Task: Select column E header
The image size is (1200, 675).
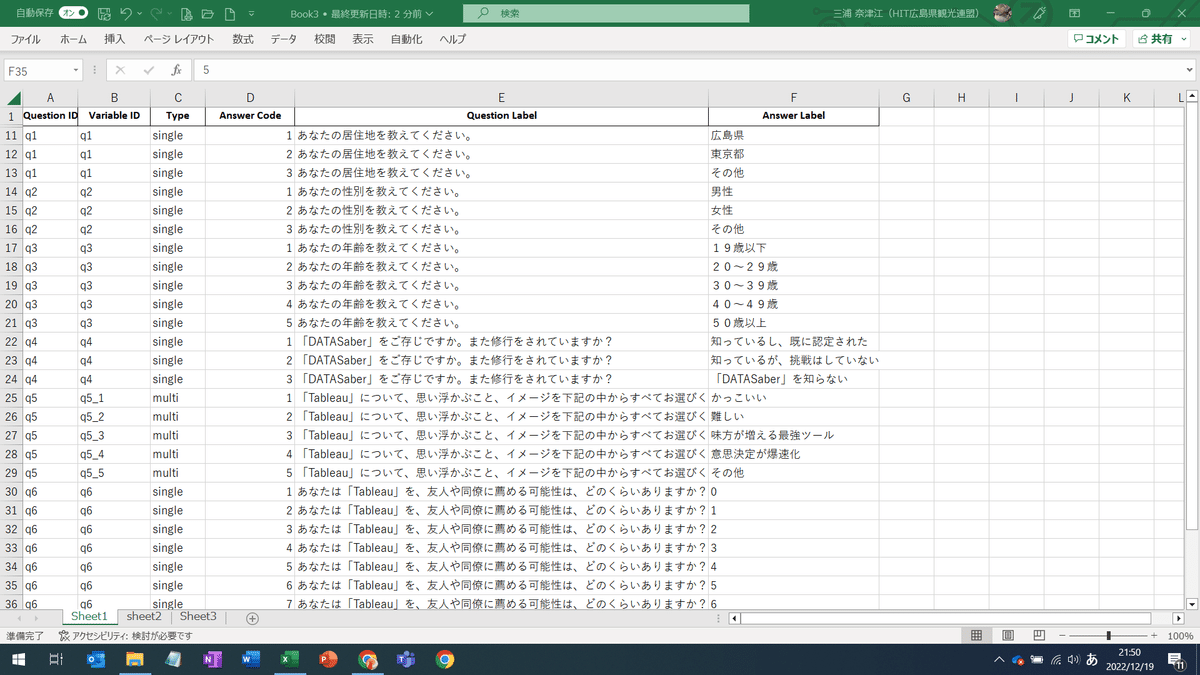Action: [x=501, y=98]
